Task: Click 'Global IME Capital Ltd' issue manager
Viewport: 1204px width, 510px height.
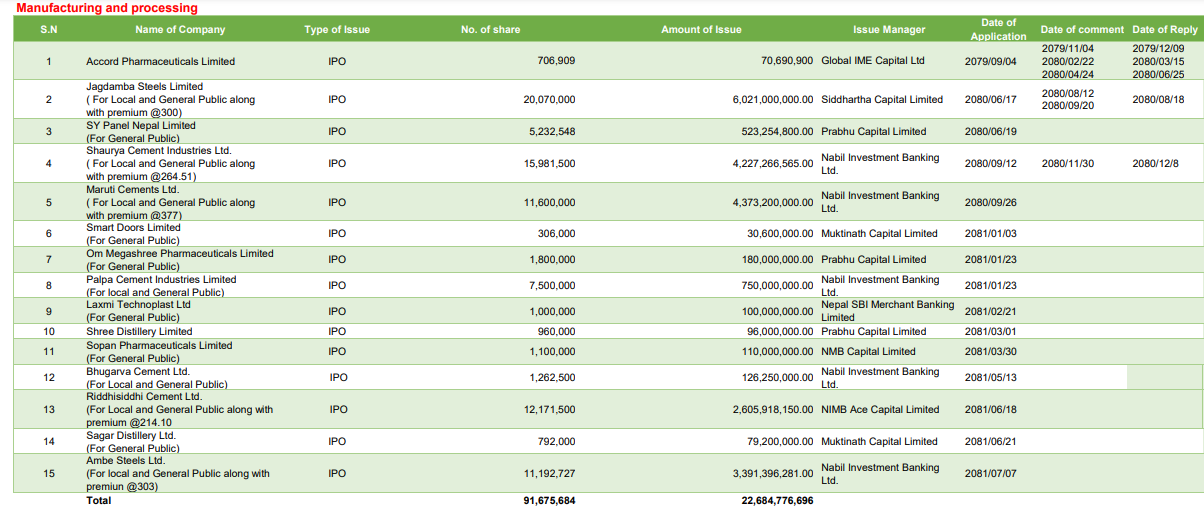Action: pyautogui.click(x=873, y=60)
